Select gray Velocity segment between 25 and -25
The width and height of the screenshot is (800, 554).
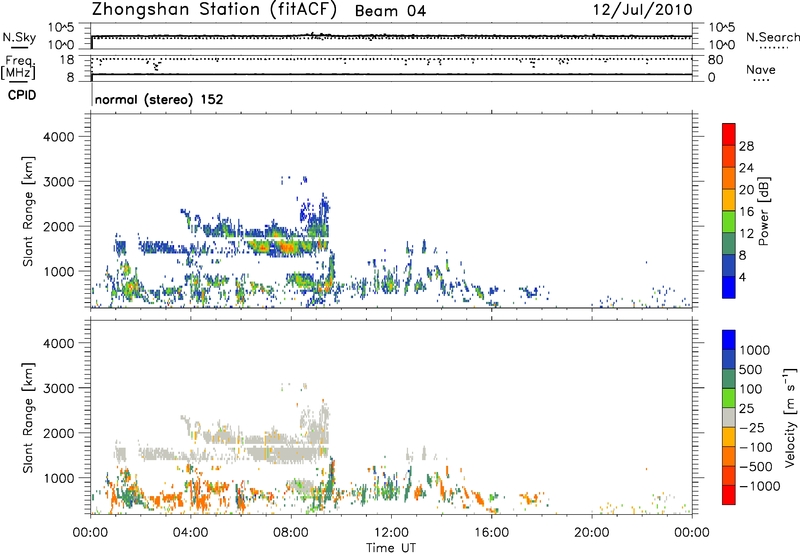(729, 417)
